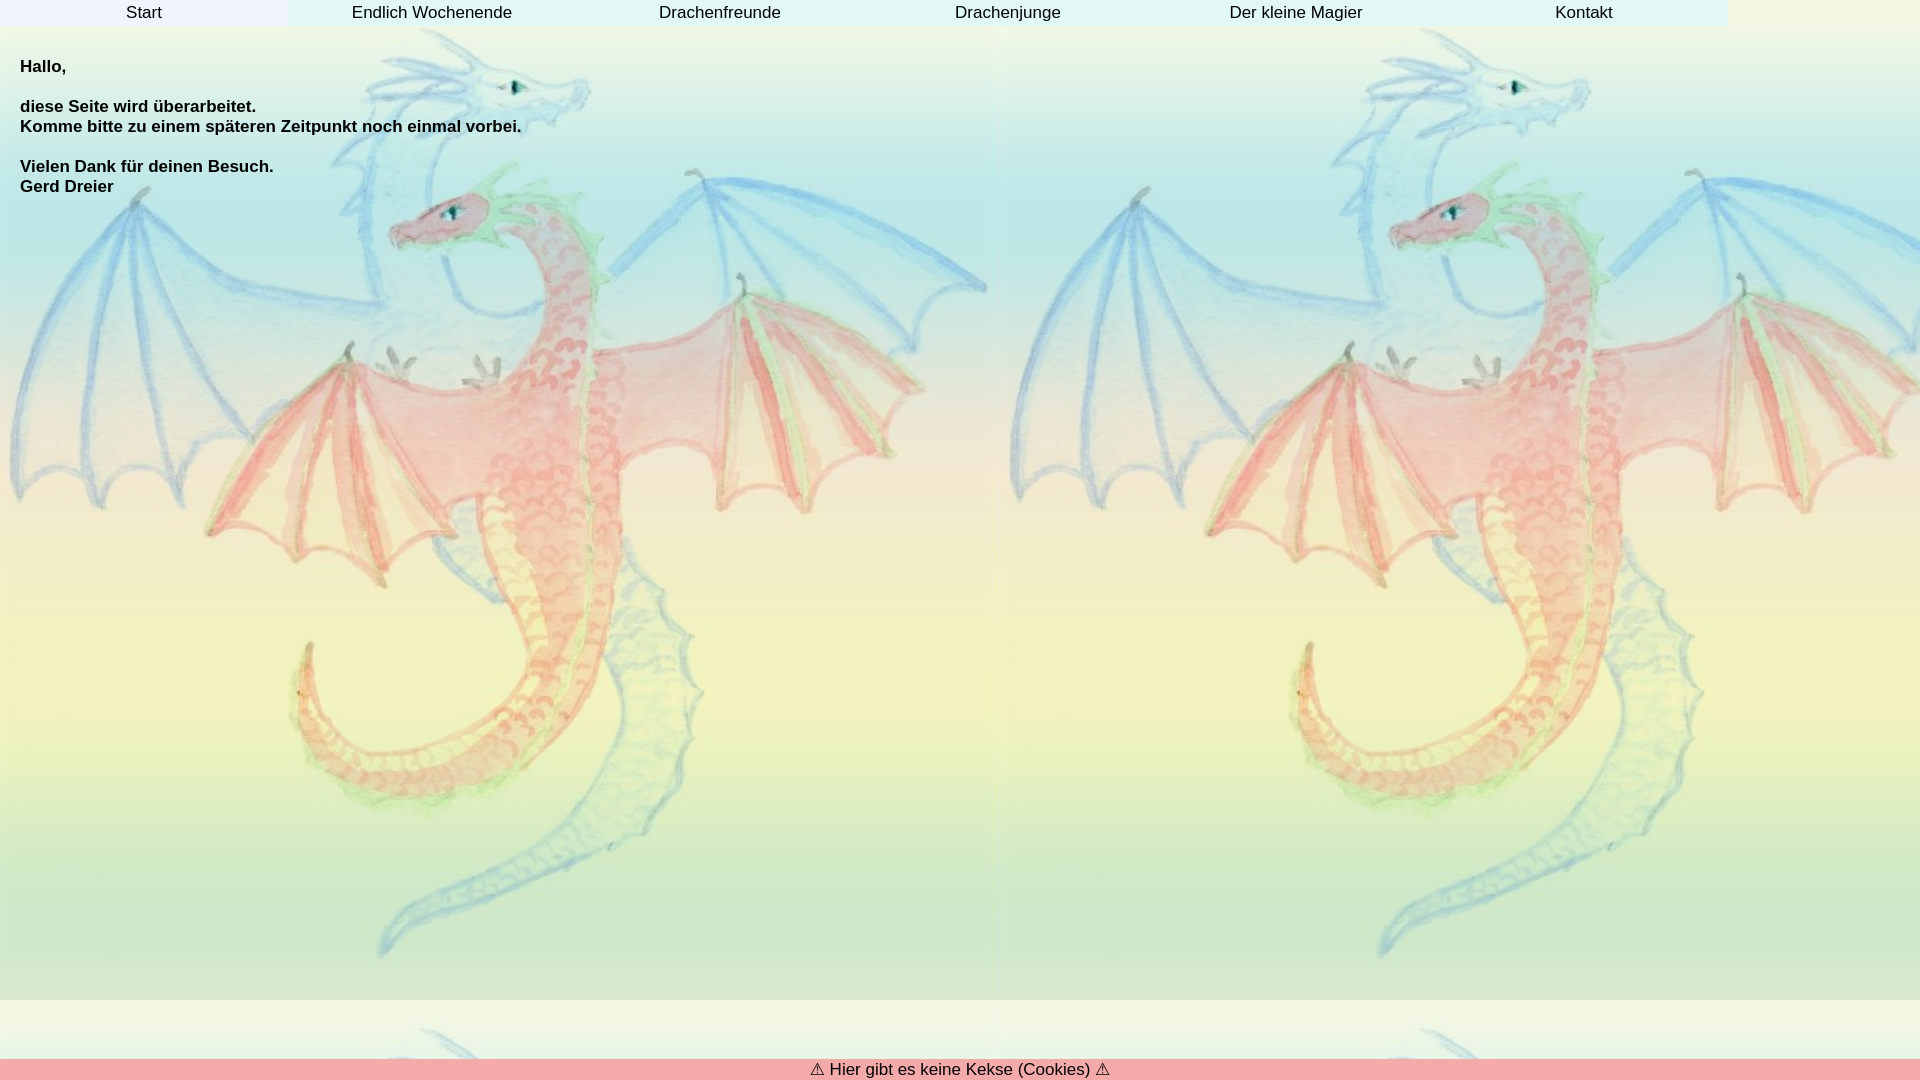The width and height of the screenshot is (1920, 1080).
Task: Click the 'Hallo,' greeting text
Action: [x=43, y=67]
